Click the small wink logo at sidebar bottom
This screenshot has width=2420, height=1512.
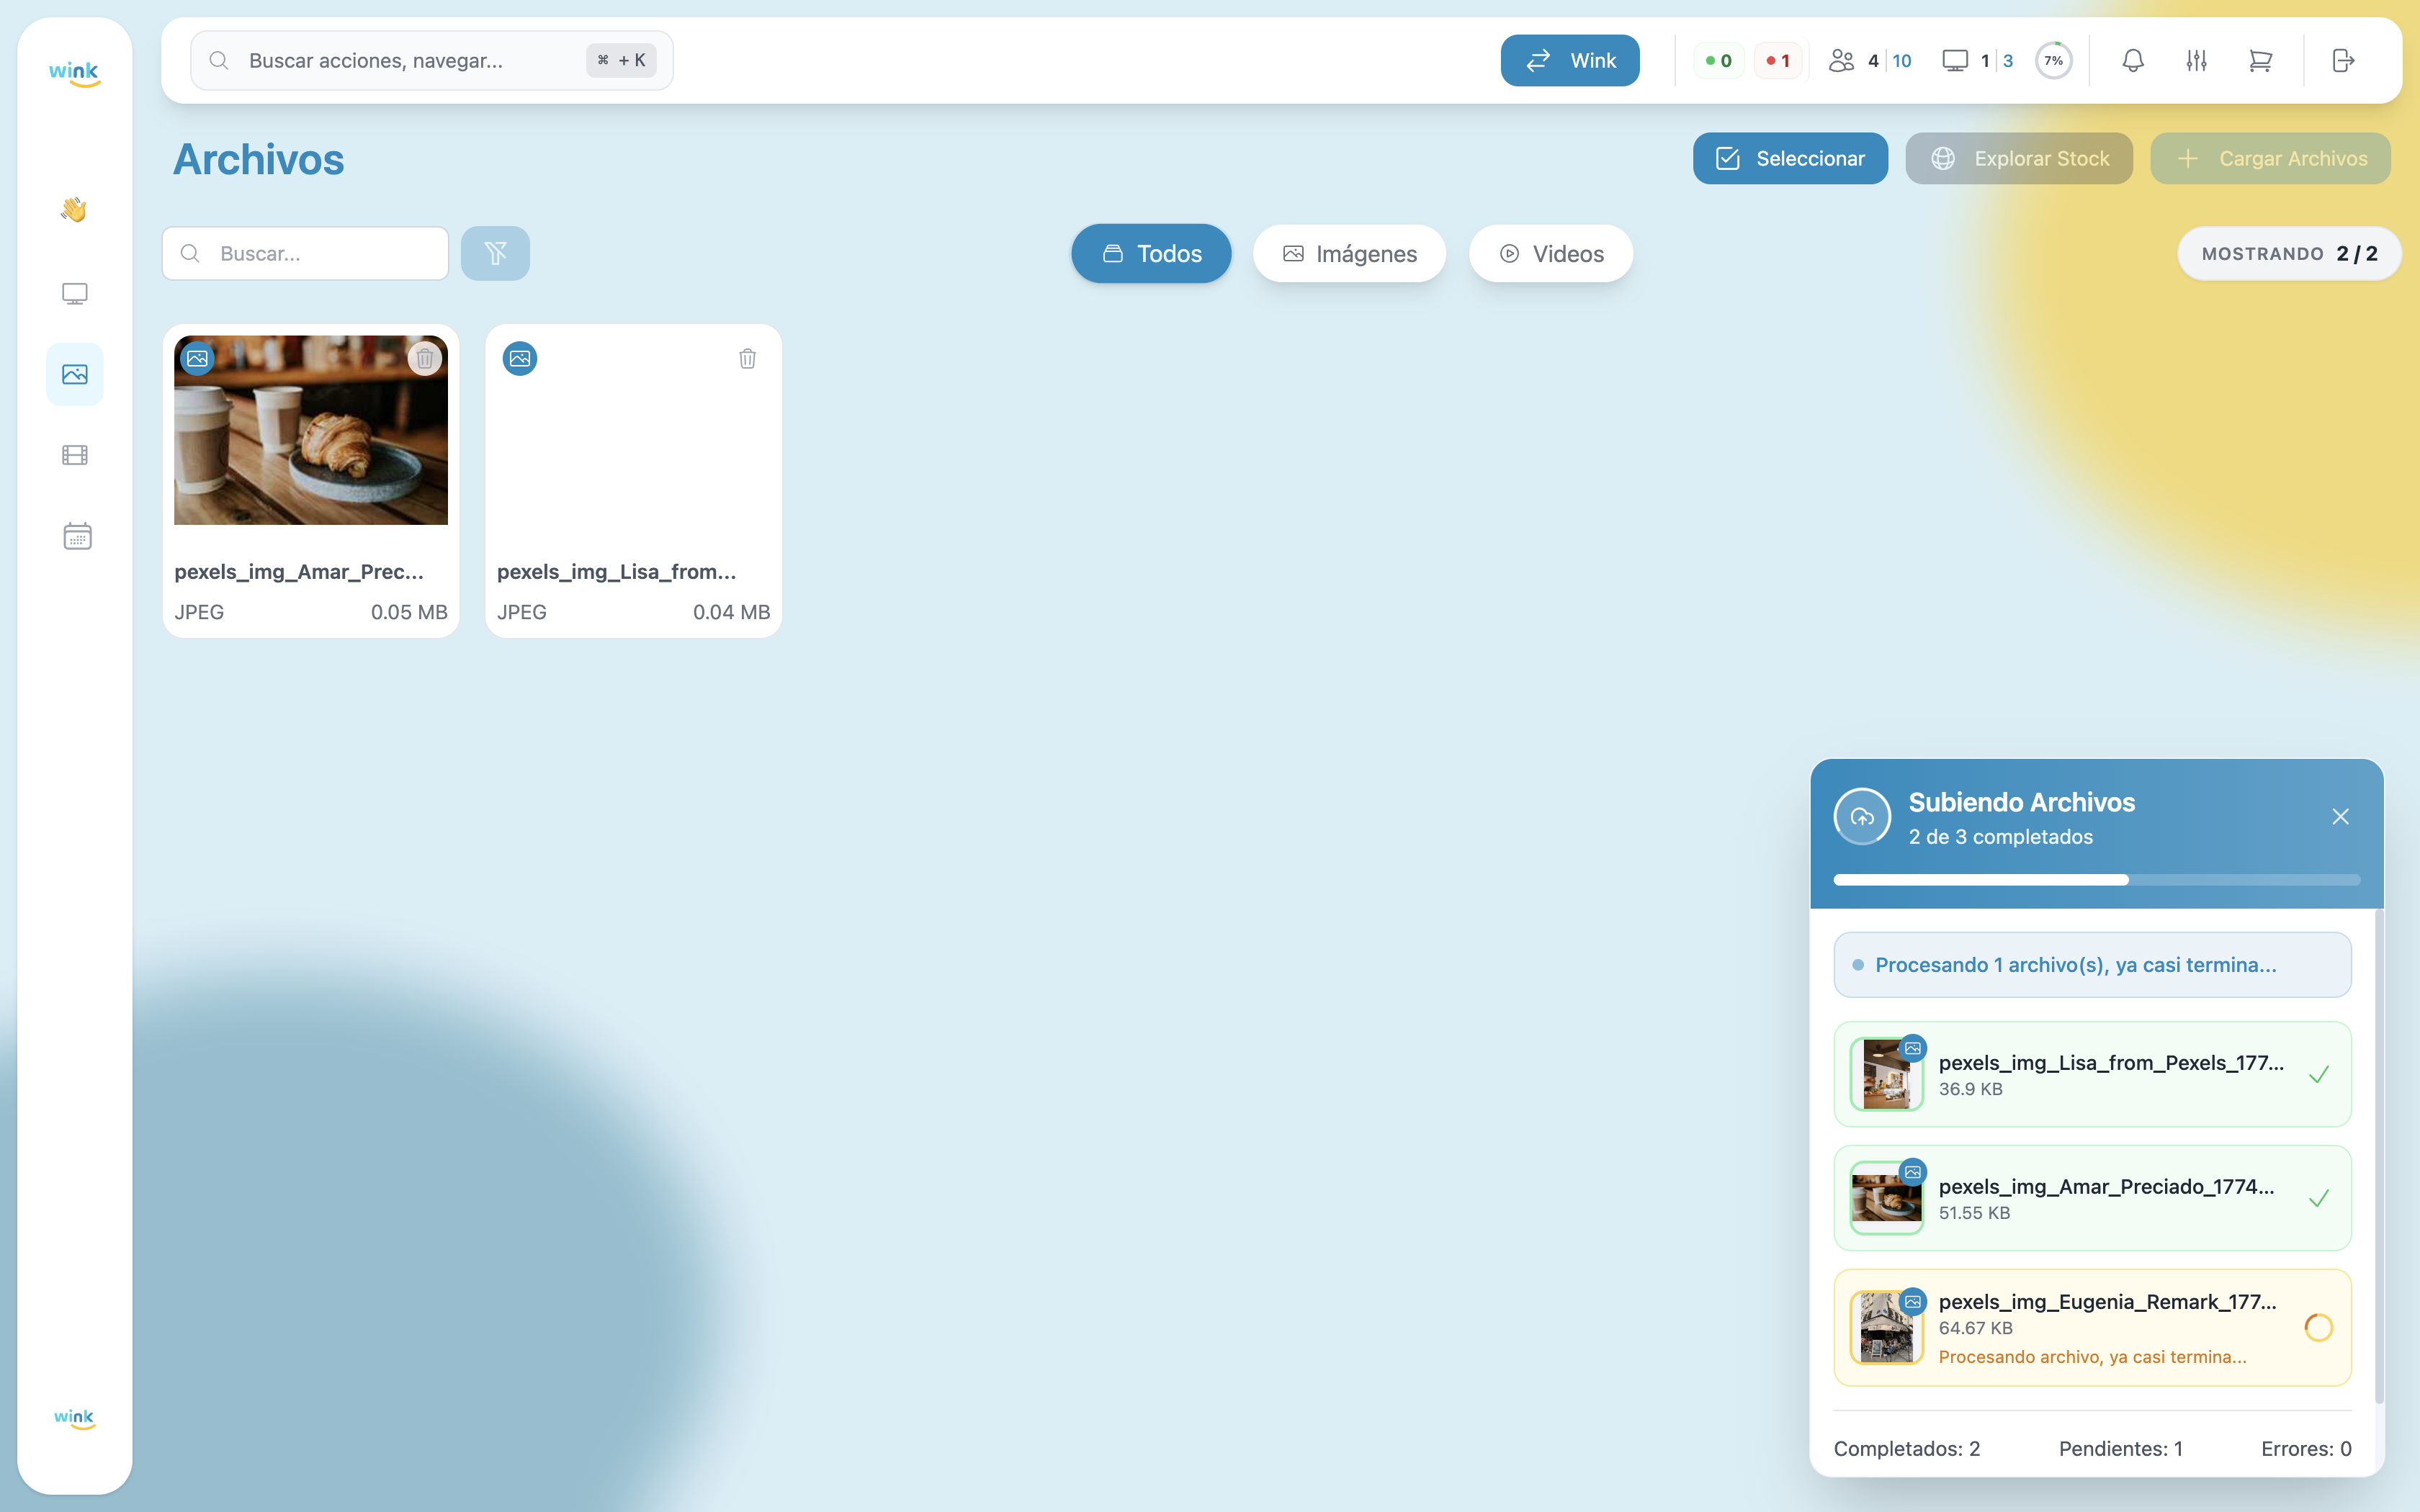coord(74,1418)
